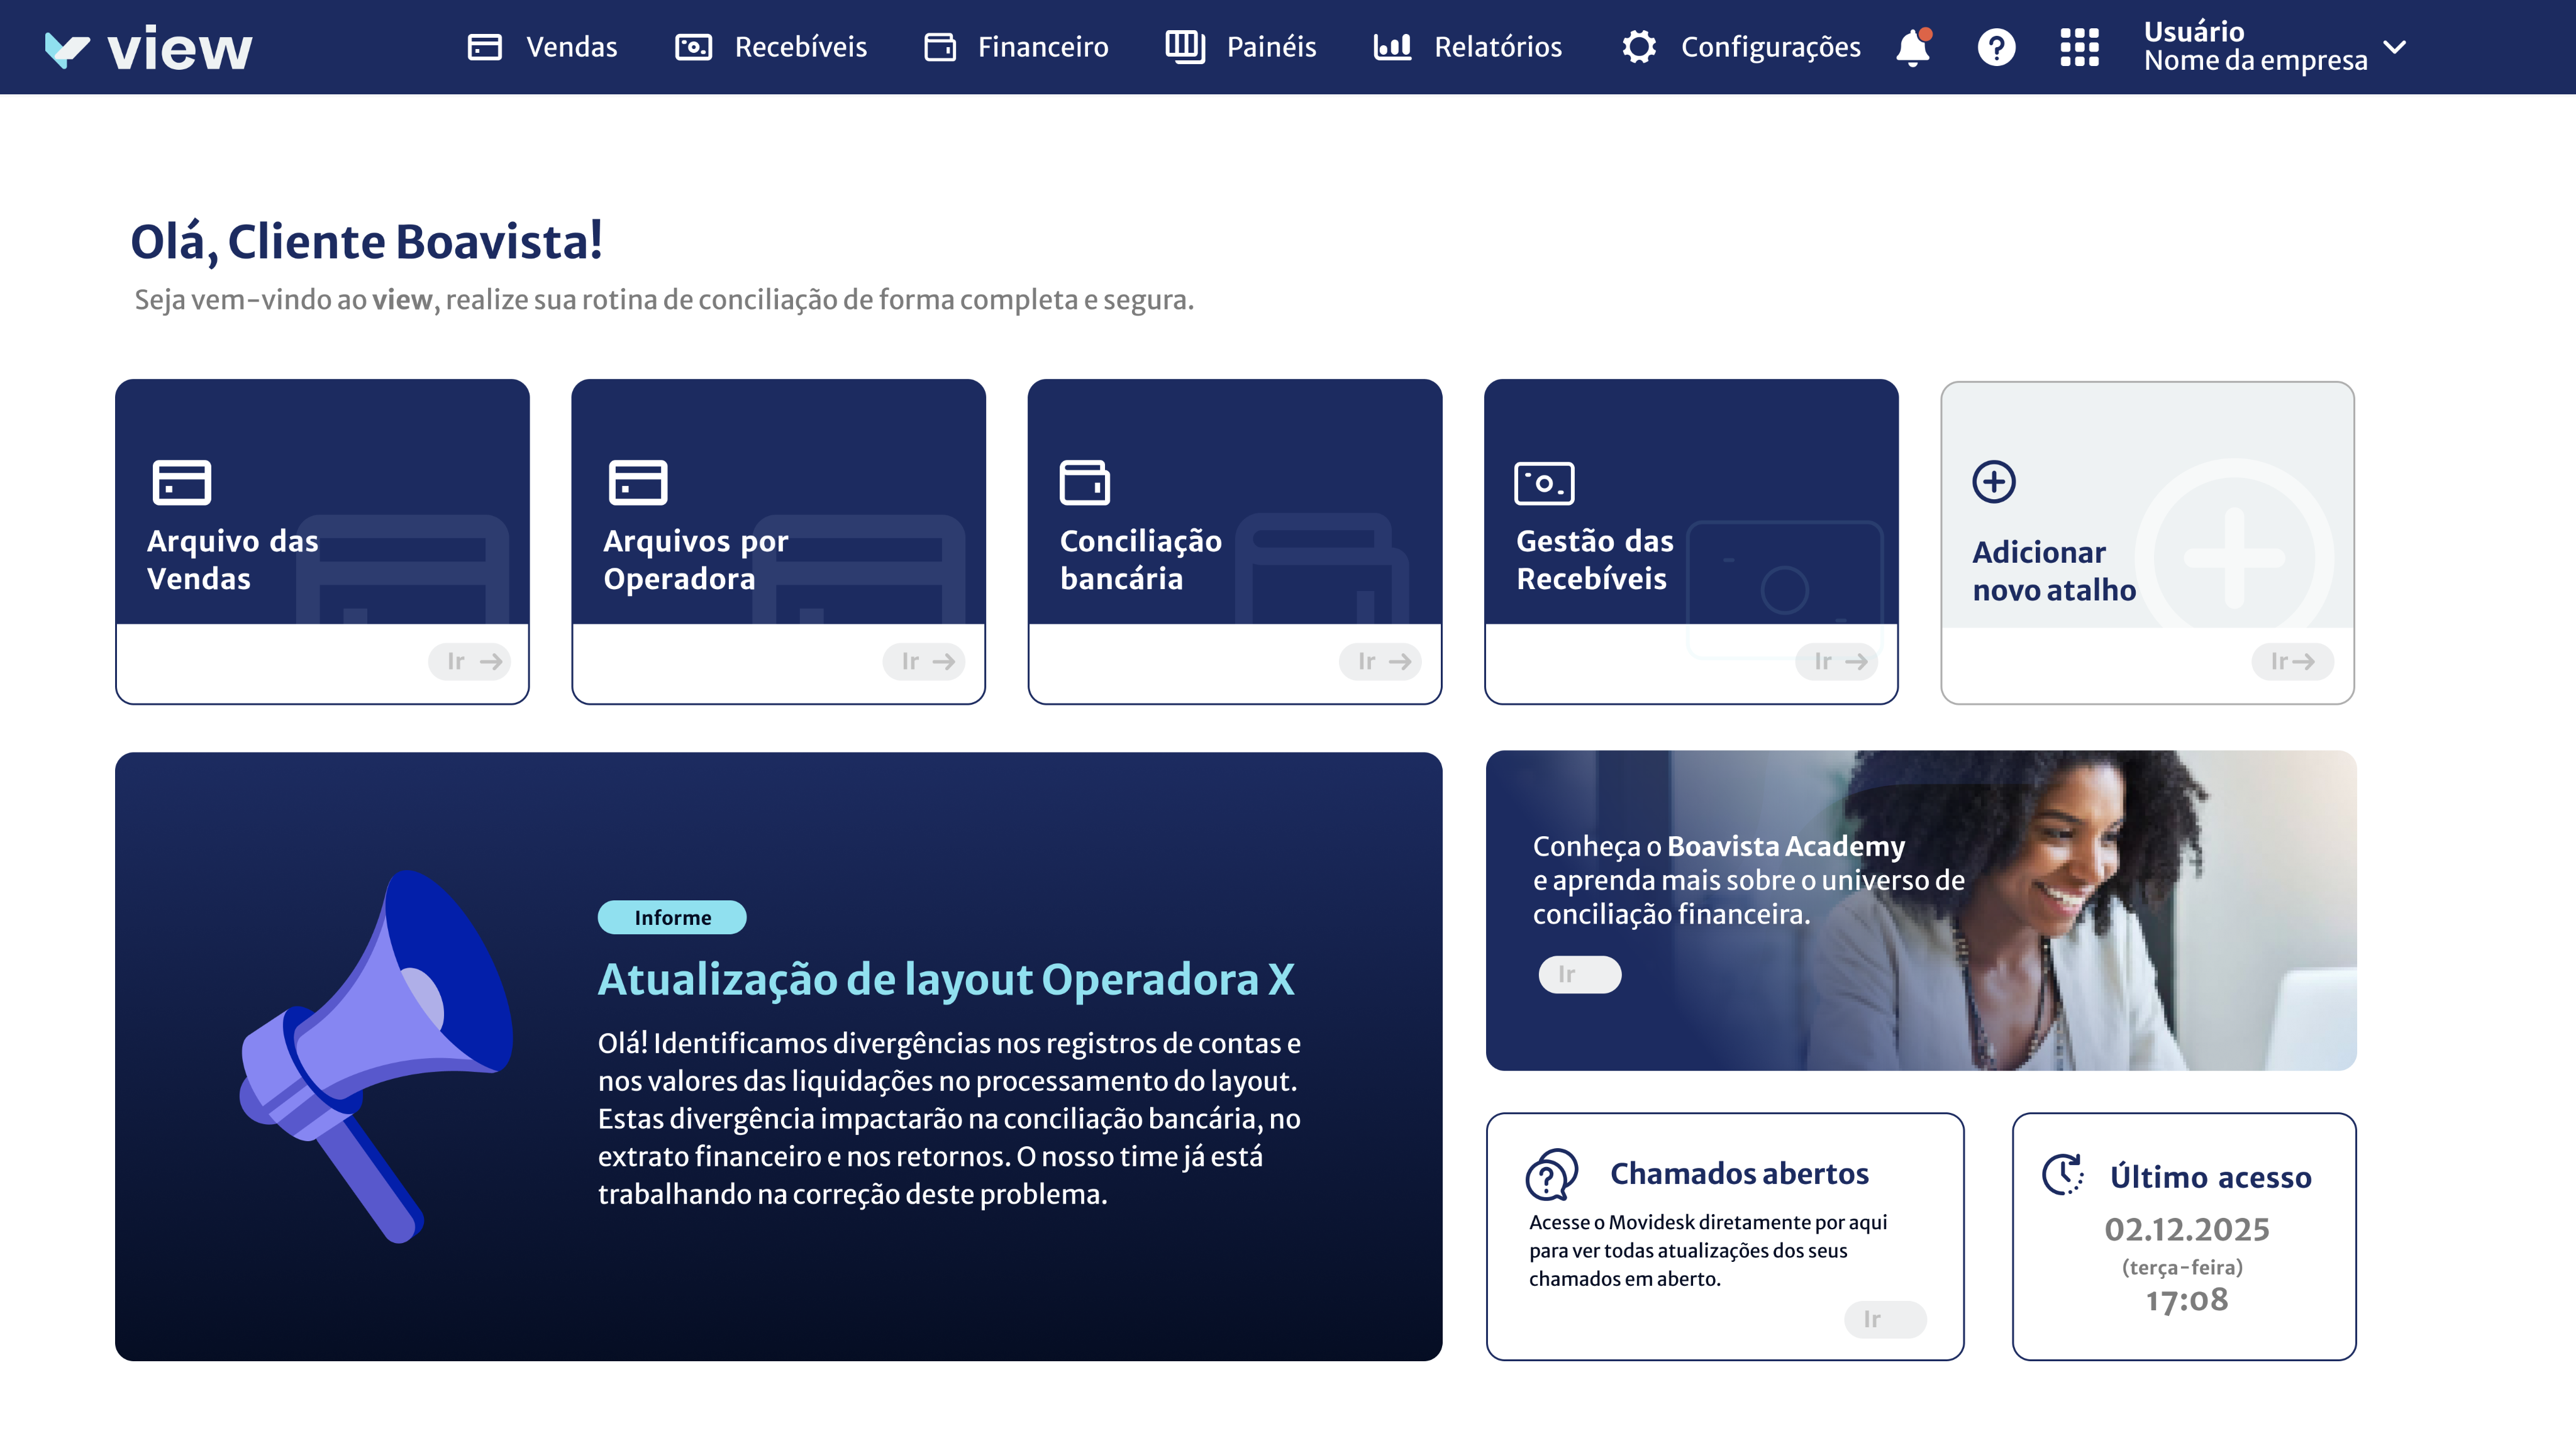Viewport: 2576px width, 1448px height.
Task: Open the Atualização de layout Operadora X notice
Action: tap(947, 980)
